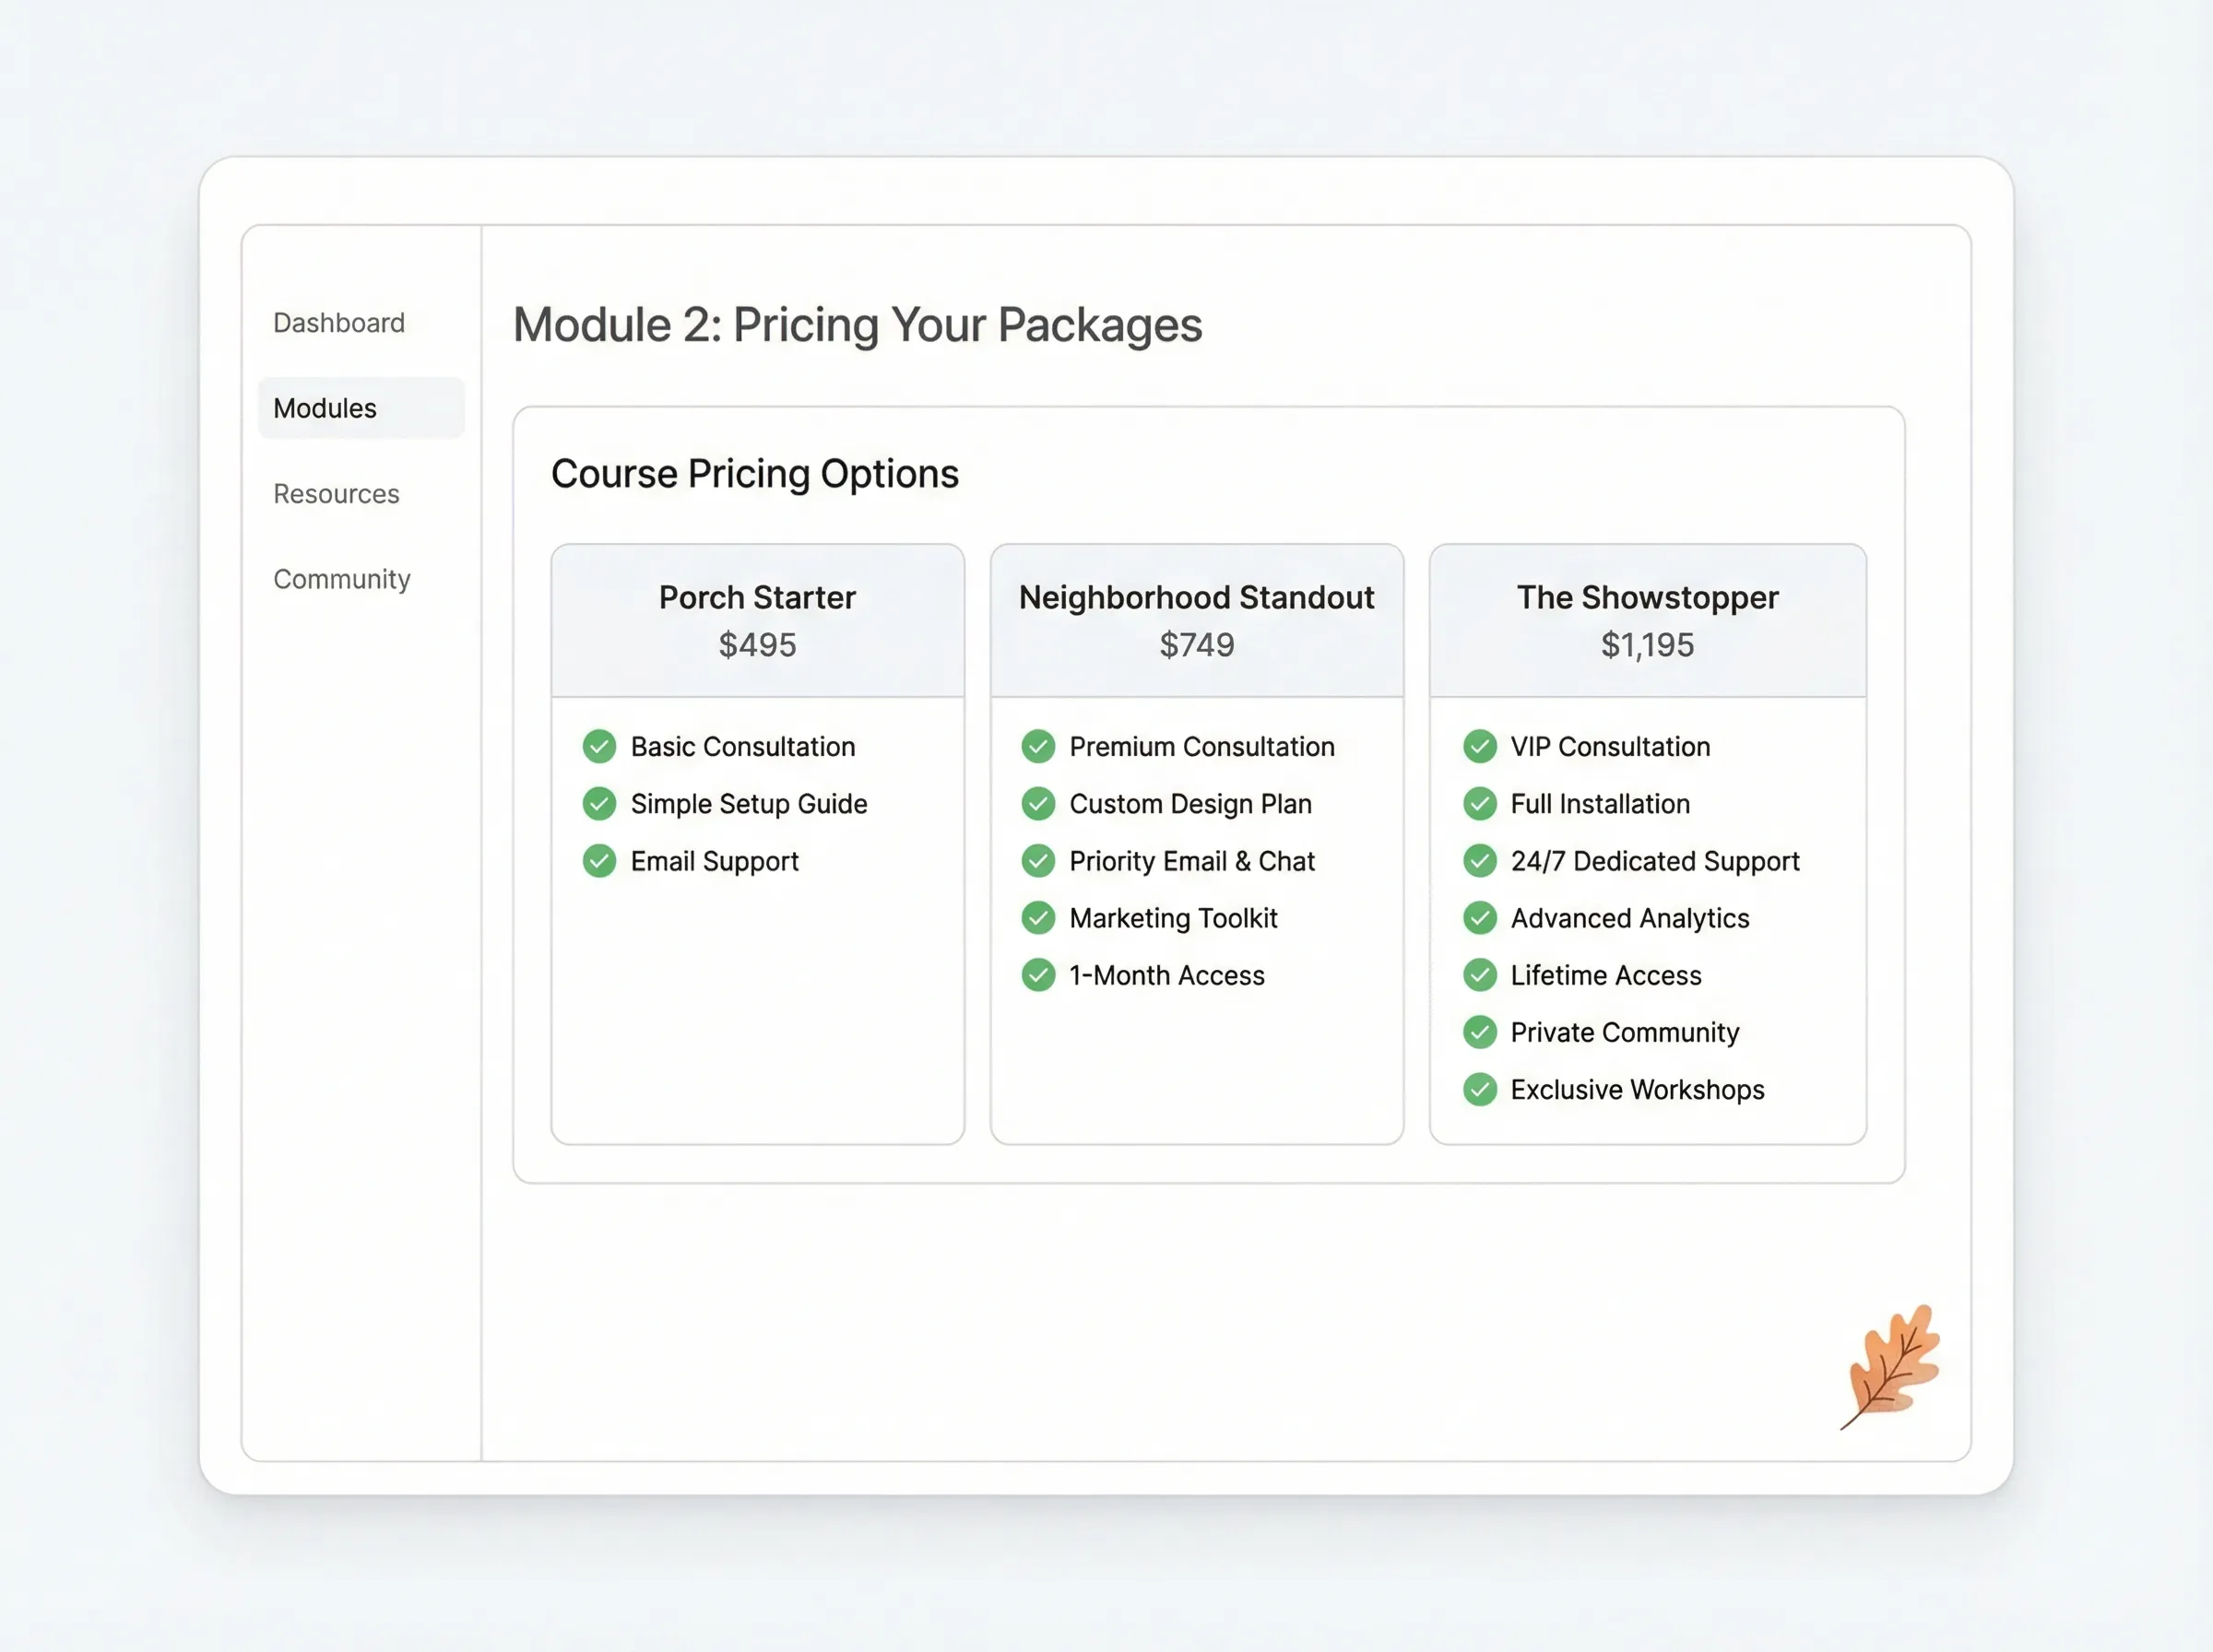Expand the Neighborhood Standout card header
Viewport: 2213px width, 1652px height.
[x=1197, y=620]
